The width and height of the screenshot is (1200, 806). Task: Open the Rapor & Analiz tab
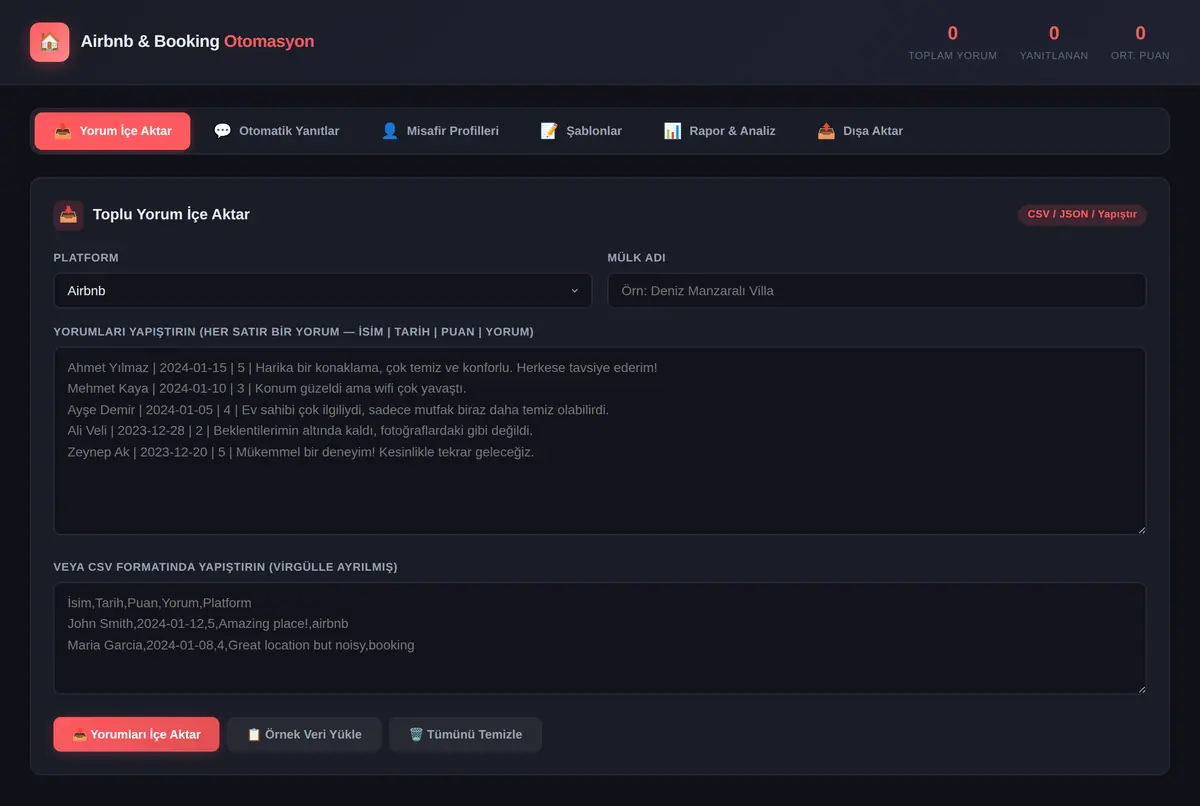[720, 131]
